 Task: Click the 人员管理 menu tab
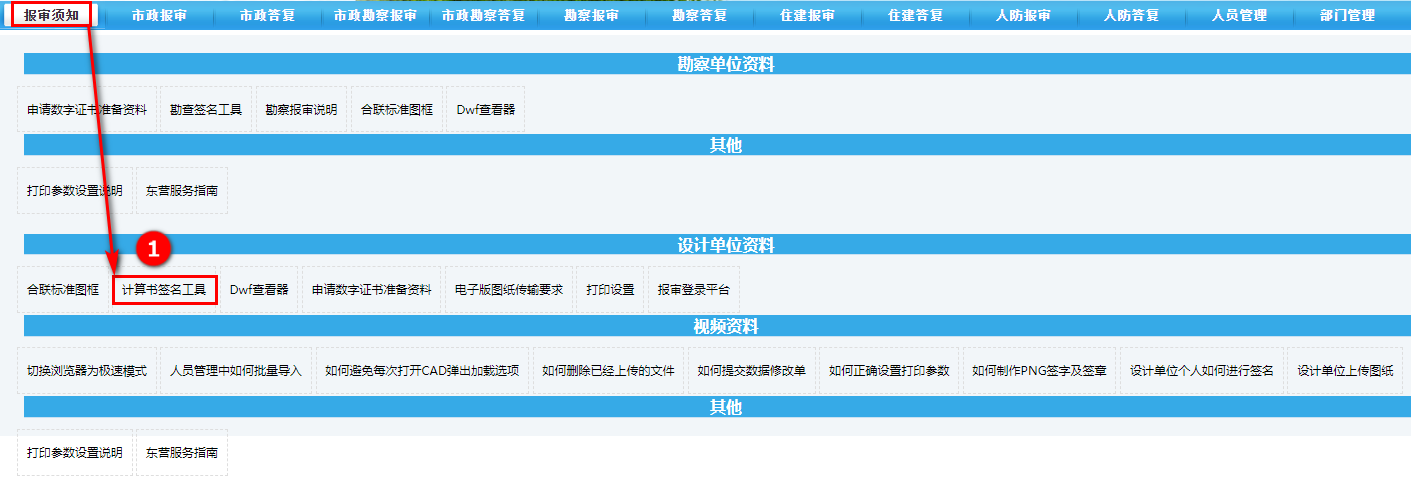pyautogui.click(x=1239, y=15)
